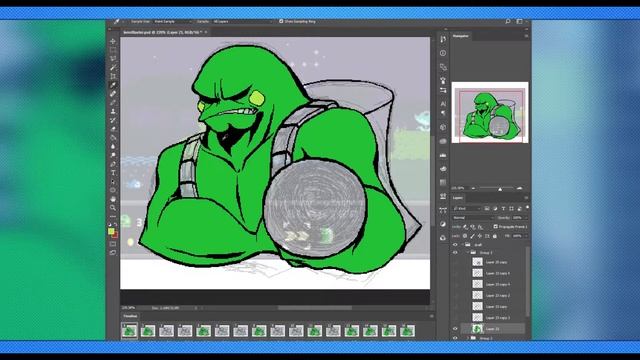Hide the Group 1 layer group

(455, 253)
